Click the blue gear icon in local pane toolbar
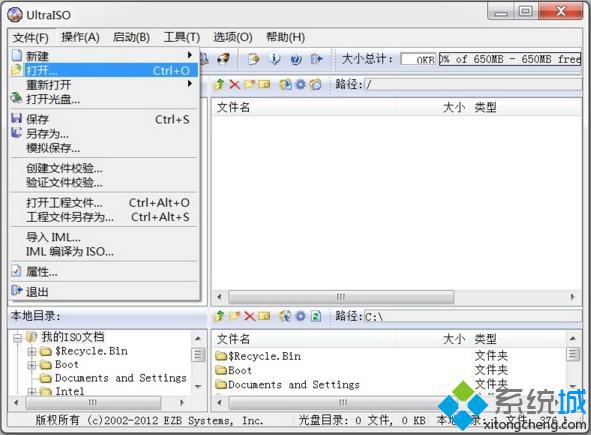591x435 pixels. [300, 316]
